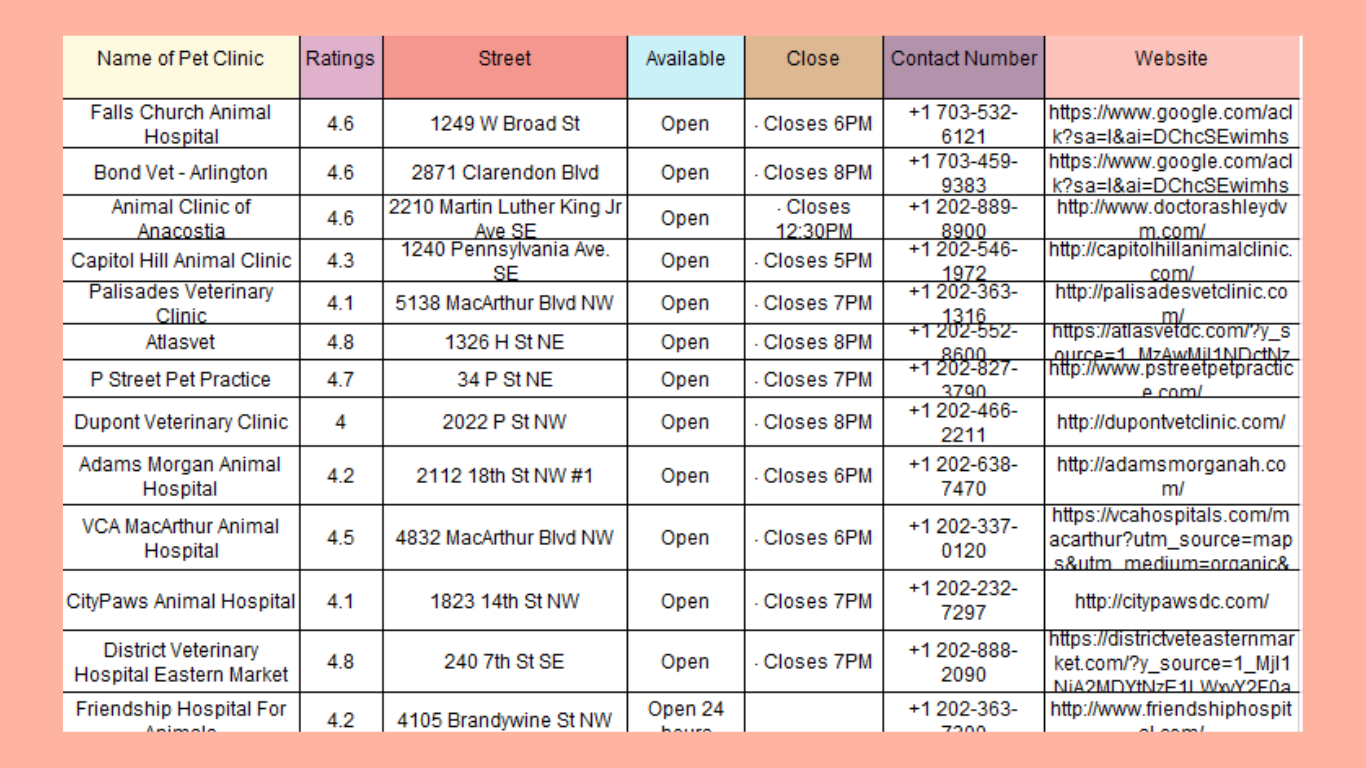Click the "Atlasvet" name cell
The width and height of the screenshot is (1366, 768).
click(181, 342)
